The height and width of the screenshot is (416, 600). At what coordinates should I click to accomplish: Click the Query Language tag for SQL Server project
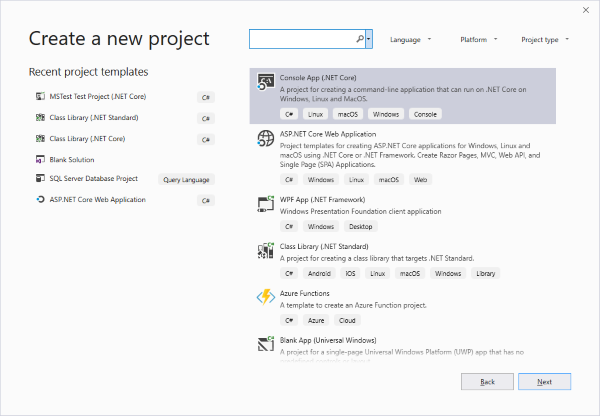click(x=186, y=179)
